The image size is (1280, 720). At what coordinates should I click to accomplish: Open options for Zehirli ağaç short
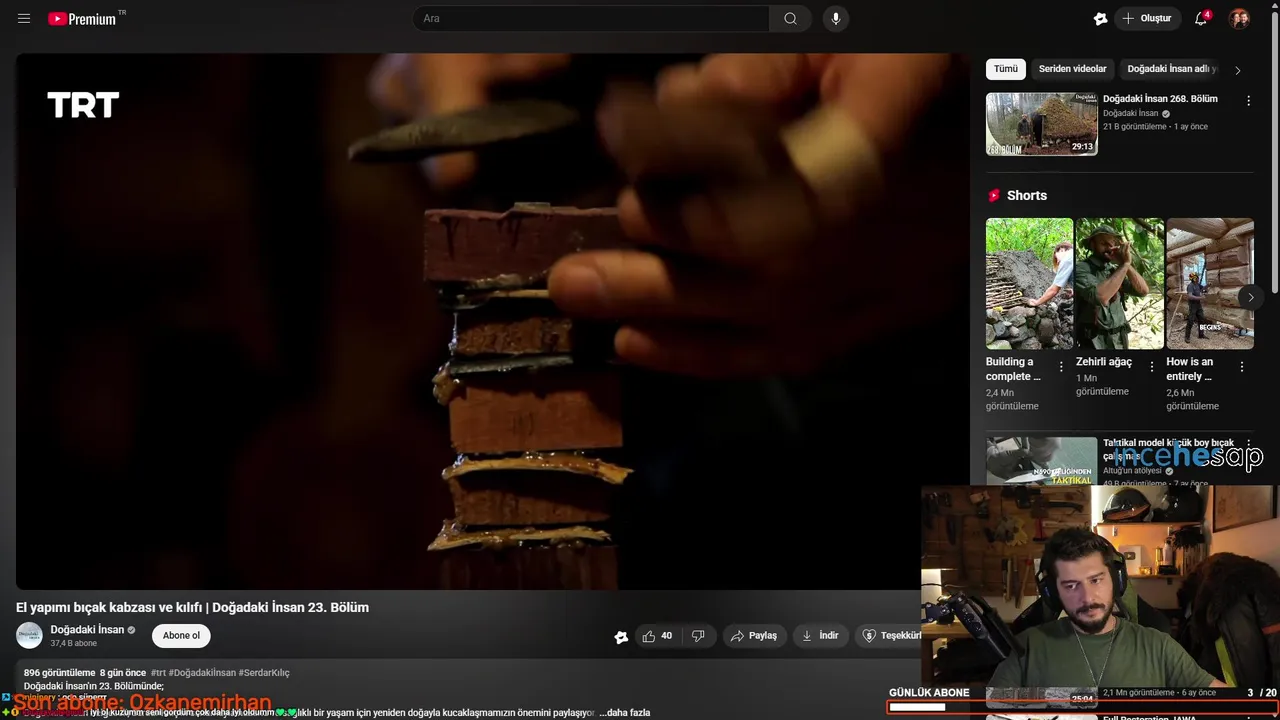[x=1151, y=367]
